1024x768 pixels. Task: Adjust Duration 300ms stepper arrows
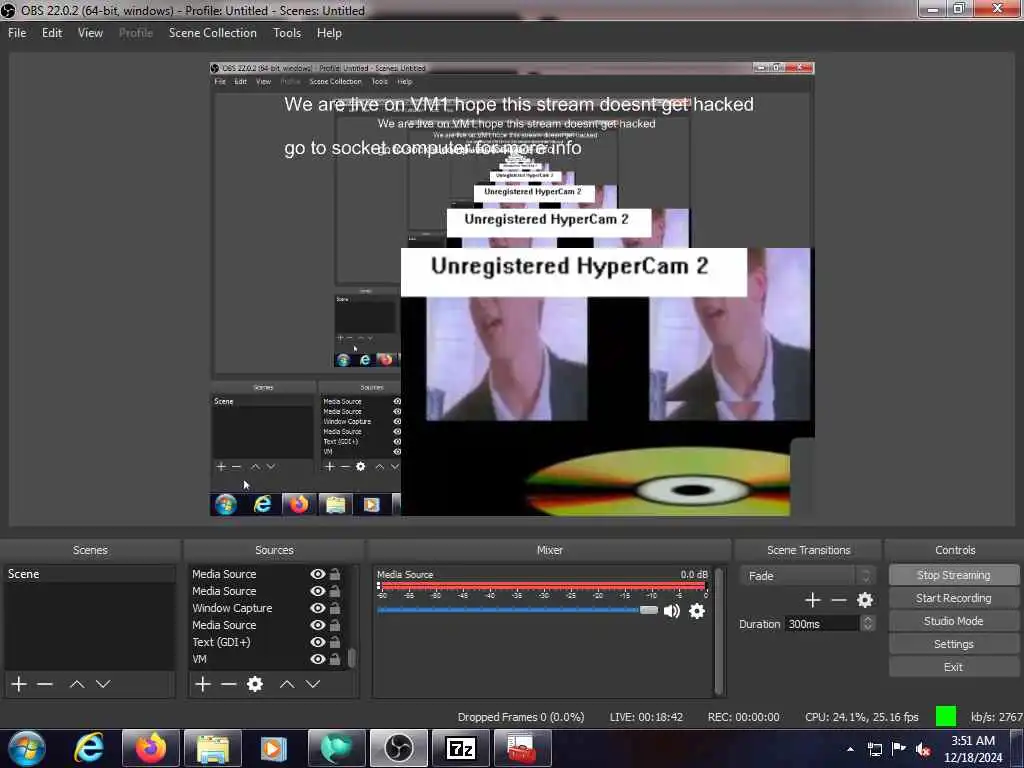pyautogui.click(x=867, y=624)
